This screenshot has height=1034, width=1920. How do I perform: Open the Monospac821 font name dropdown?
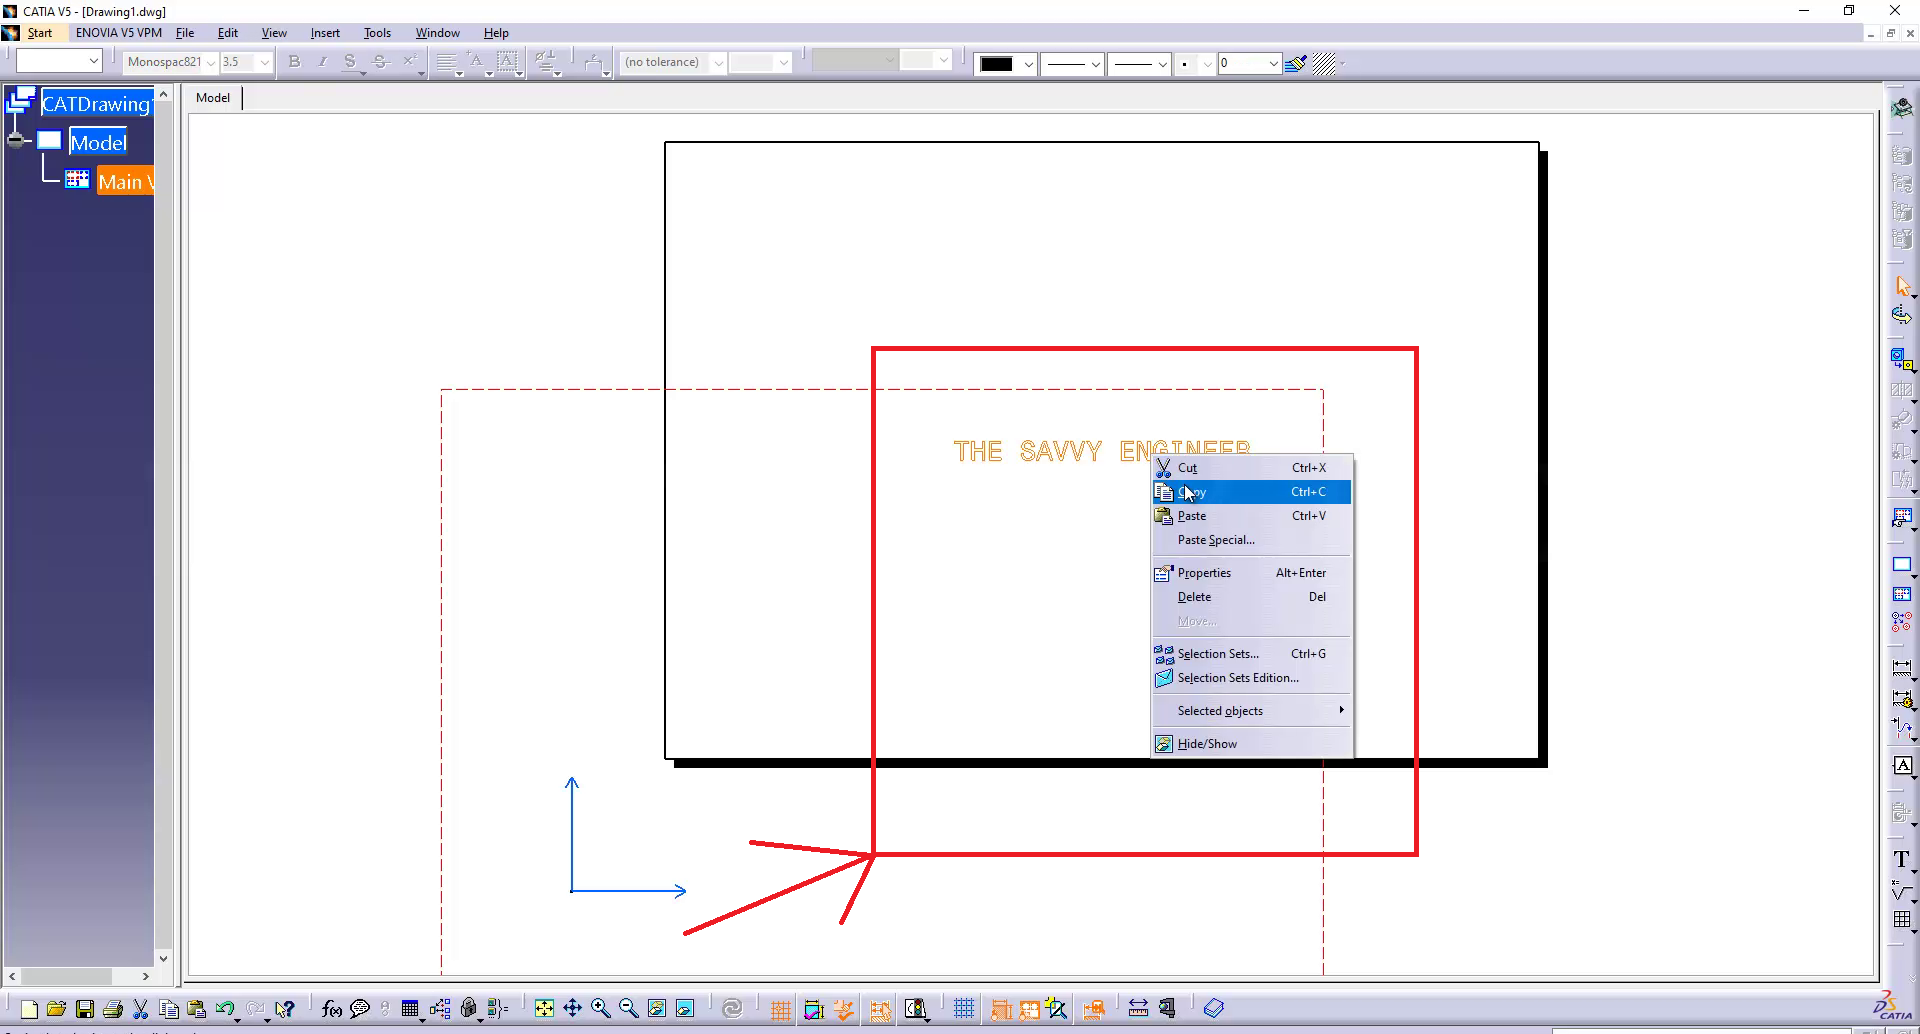(x=211, y=63)
